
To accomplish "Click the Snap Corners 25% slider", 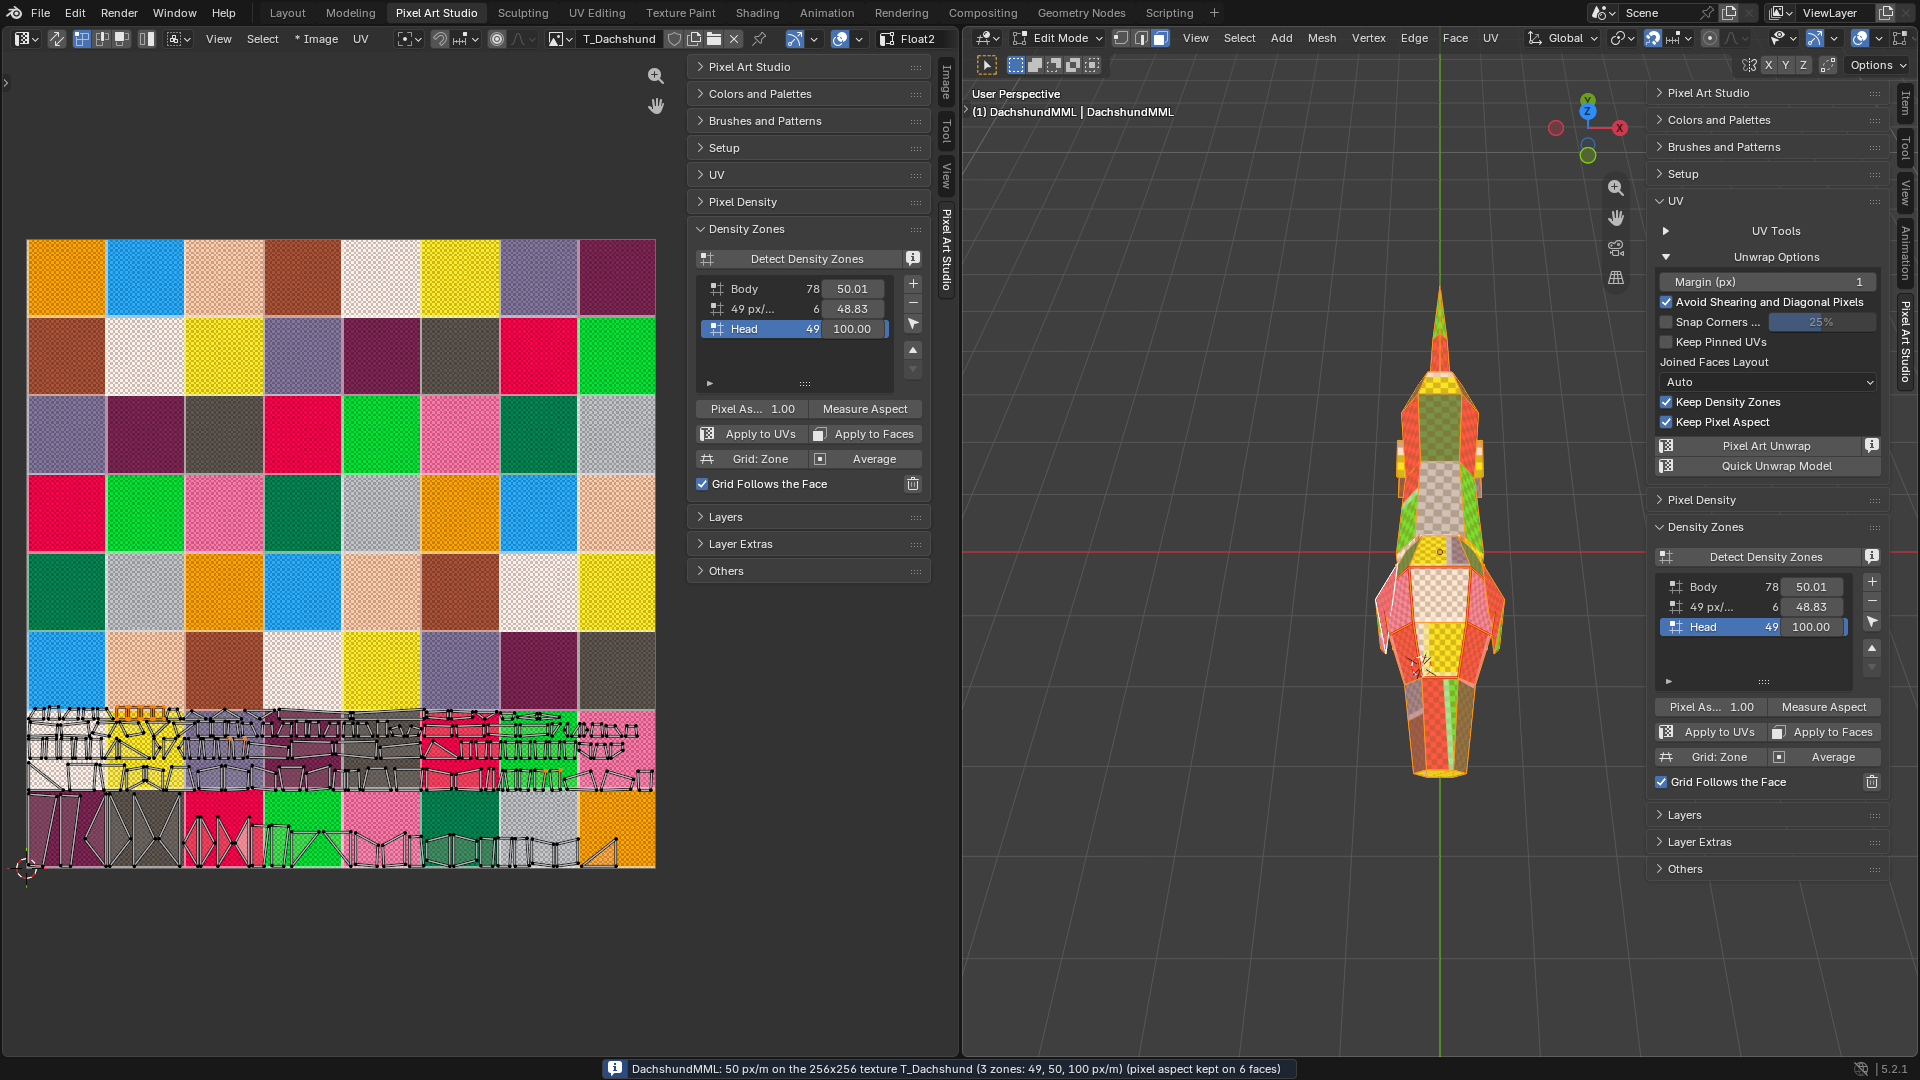I will pyautogui.click(x=1821, y=322).
